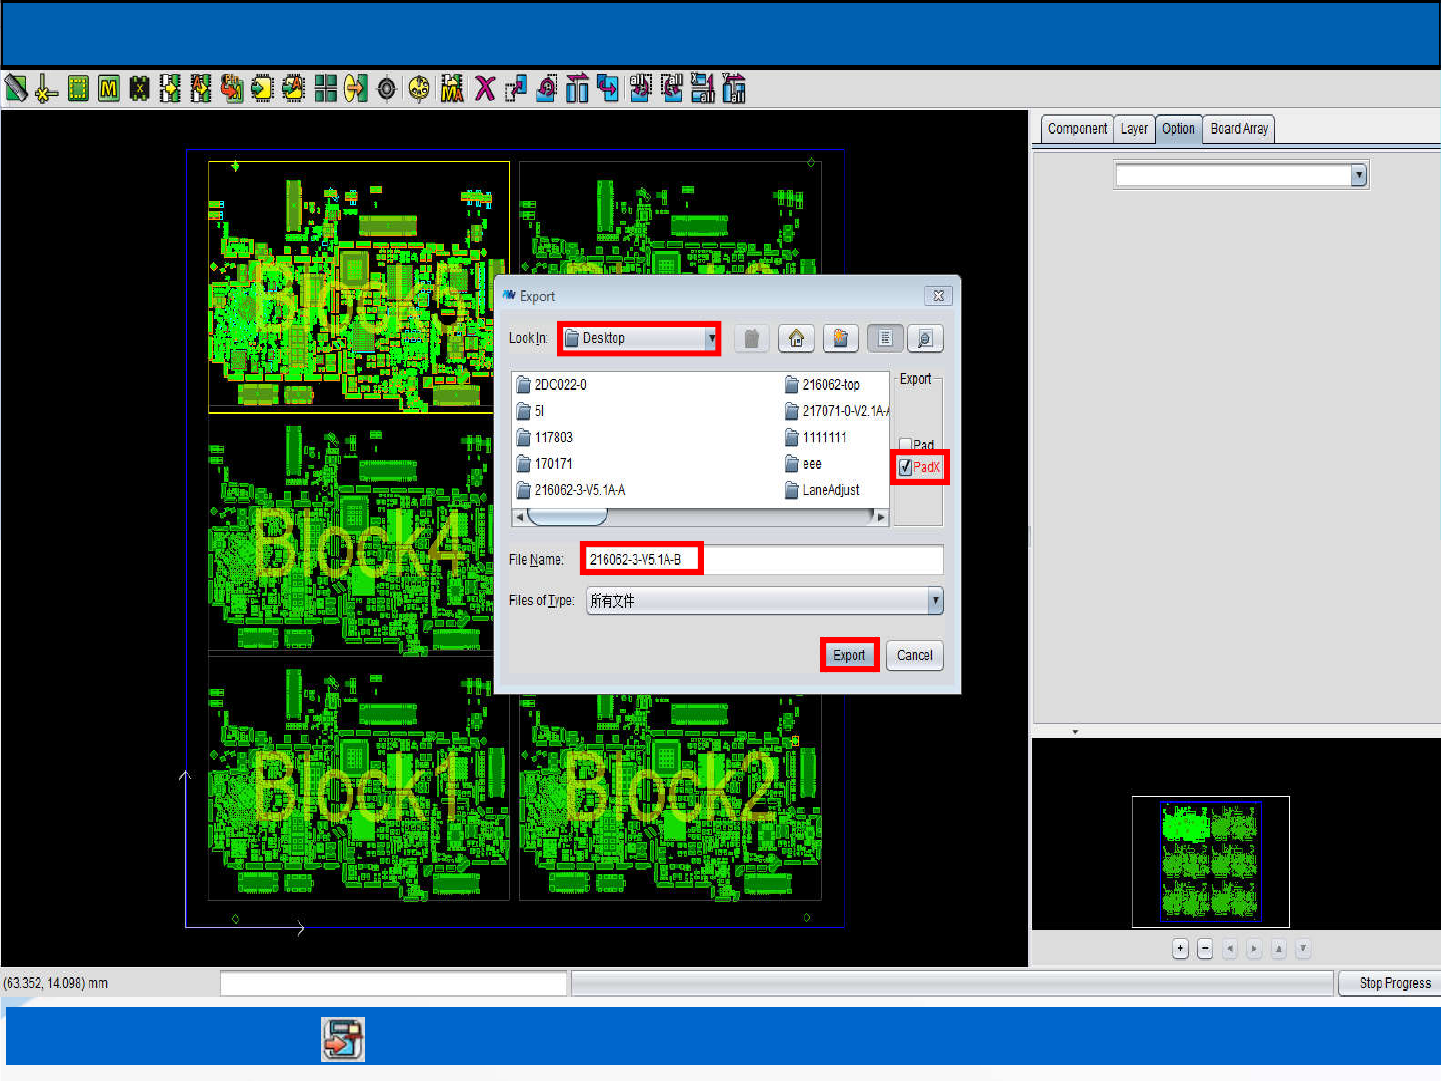Zoom out with the minus button
Image resolution: width=1441 pixels, height=1081 pixels.
1205,948
